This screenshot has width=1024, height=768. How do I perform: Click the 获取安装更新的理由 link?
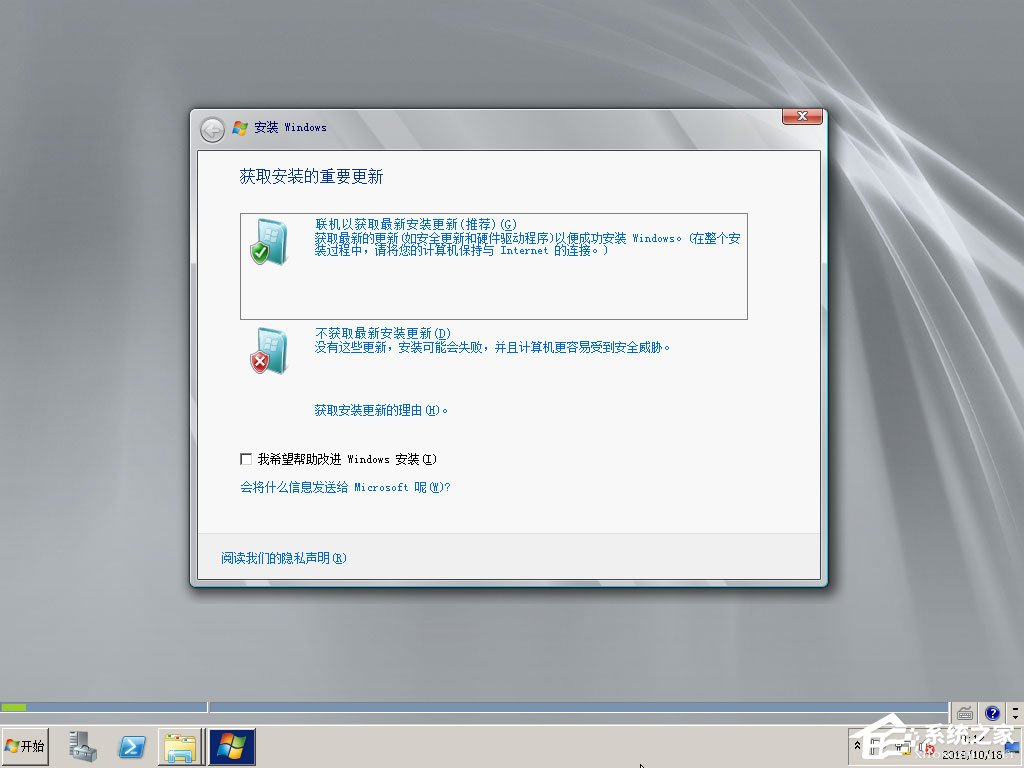[377, 410]
